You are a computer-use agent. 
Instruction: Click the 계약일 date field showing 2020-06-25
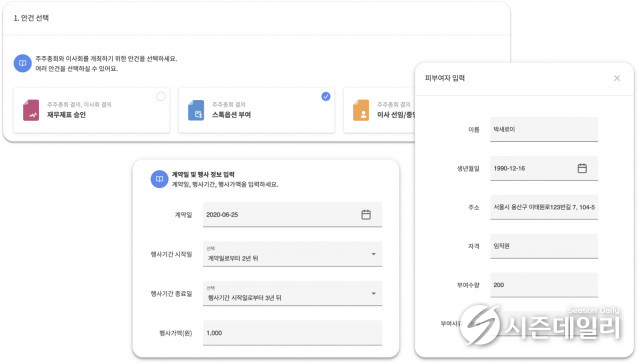[292, 214]
